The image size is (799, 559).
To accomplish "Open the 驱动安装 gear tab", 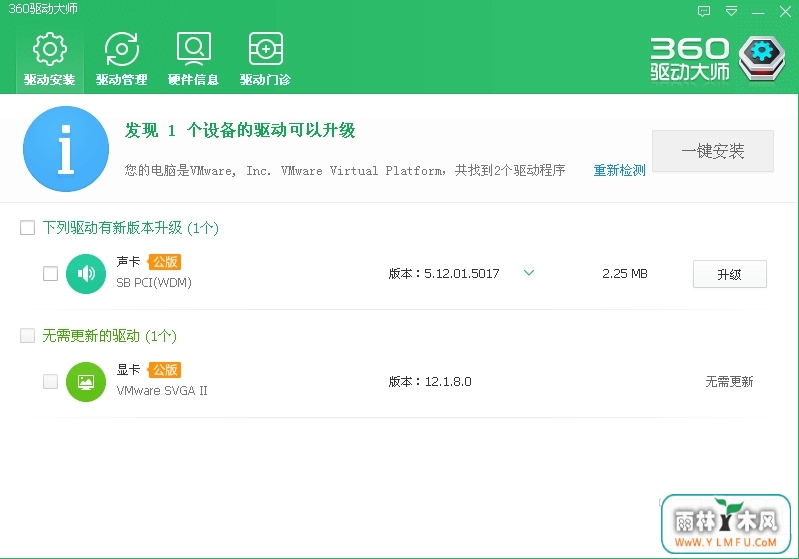I will [49, 60].
